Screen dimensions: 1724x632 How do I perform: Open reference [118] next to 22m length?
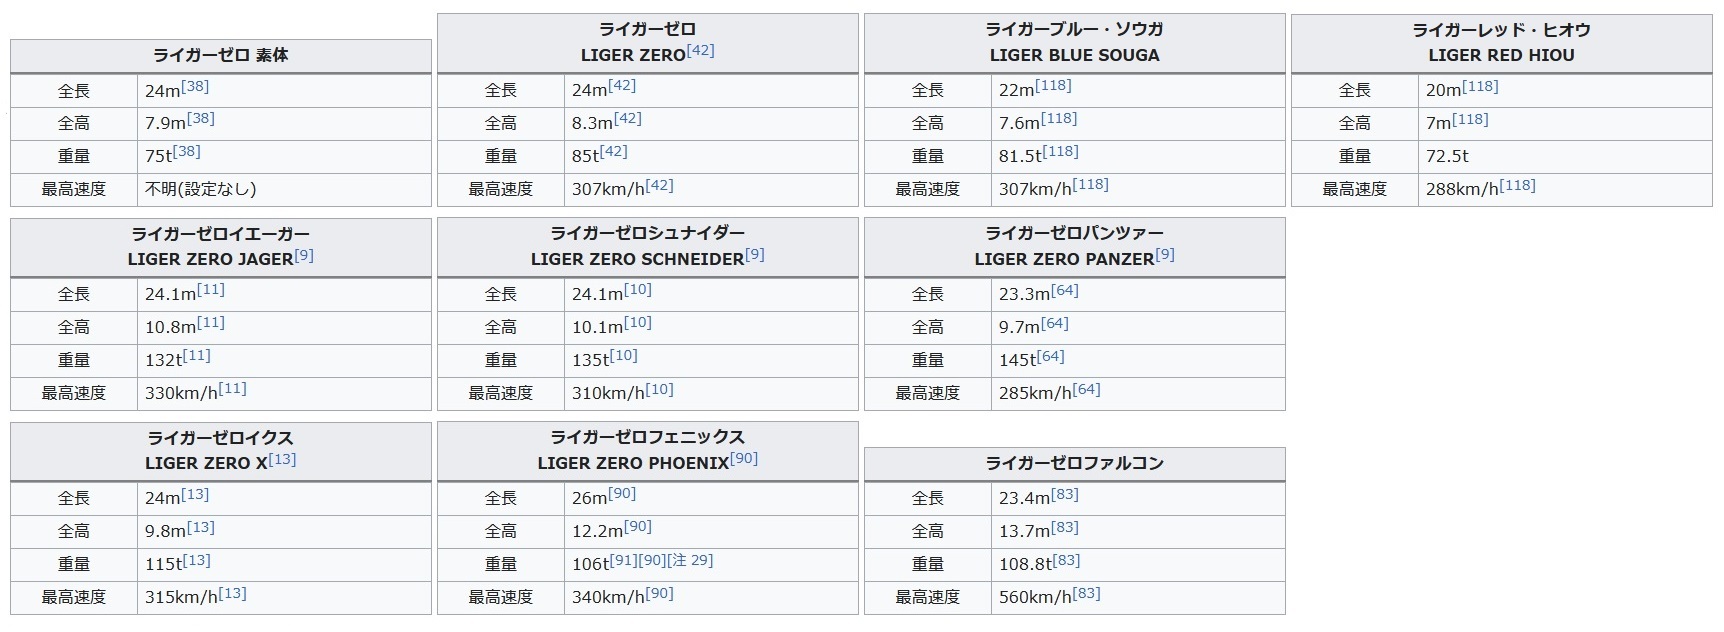[1053, 85]
